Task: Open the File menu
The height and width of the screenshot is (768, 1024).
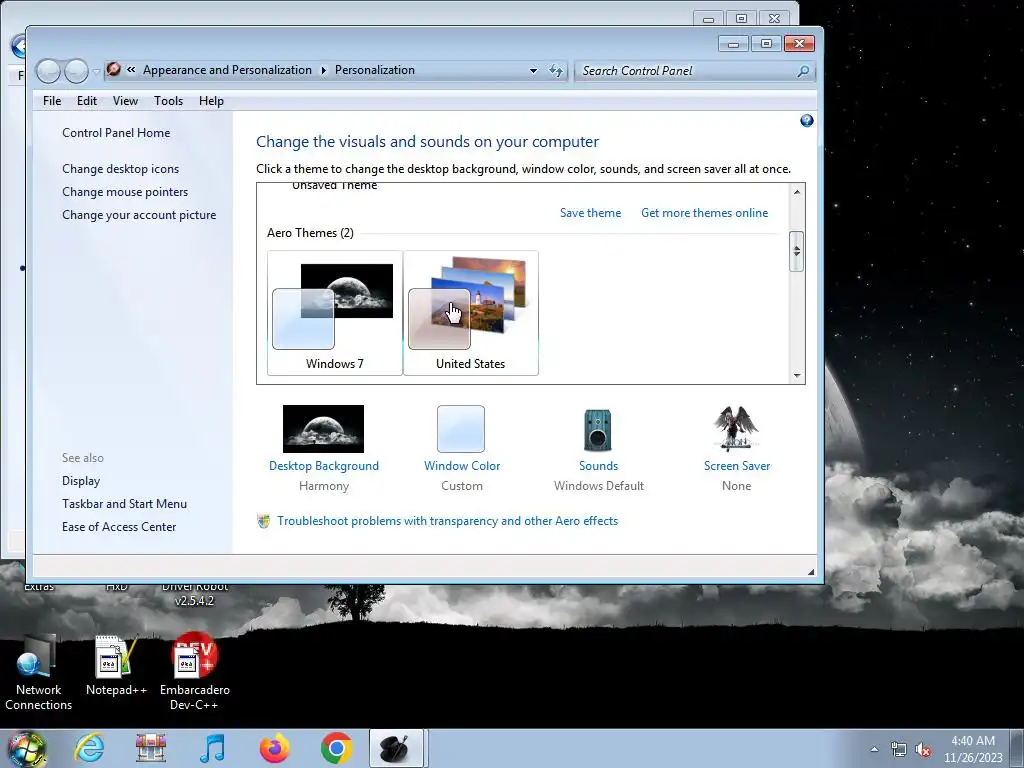Action: point(52,101)
